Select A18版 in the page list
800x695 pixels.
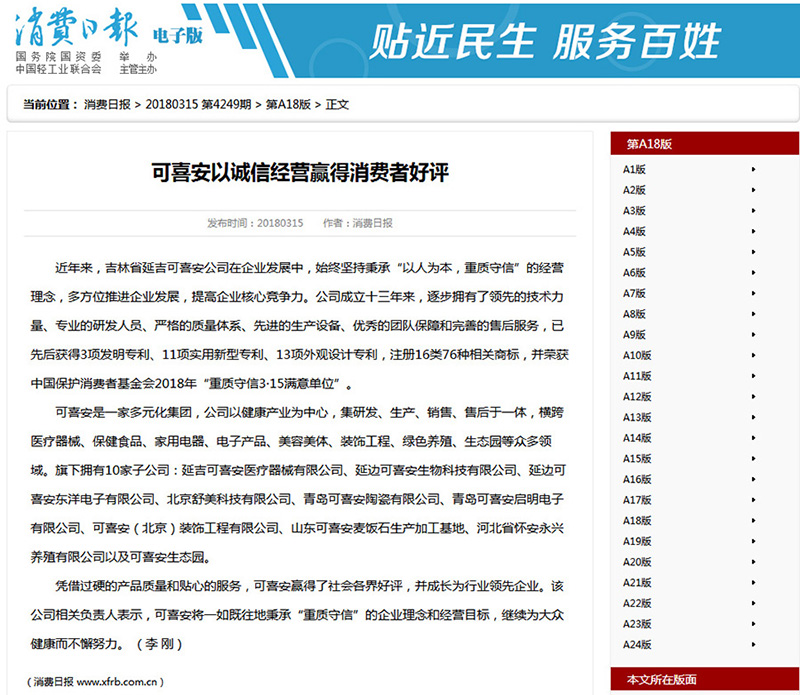(x=637, y=521)
